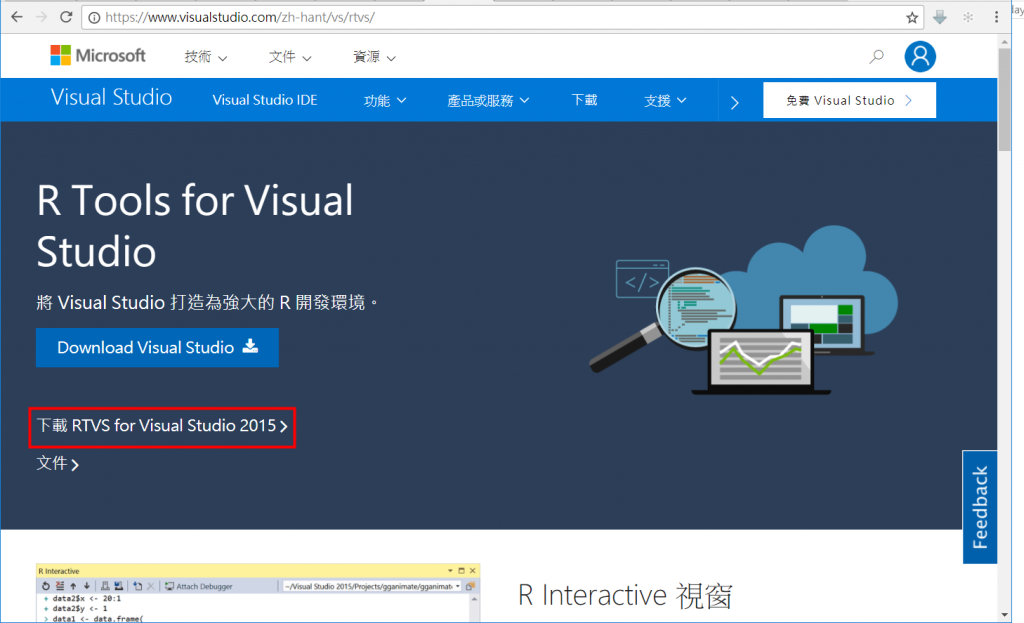Viewport: 1024px width, 623px height.
Task: Click the 將 Visual Studio 打造為強大的 R 開發環境 tagline
Action: [207, 302]
